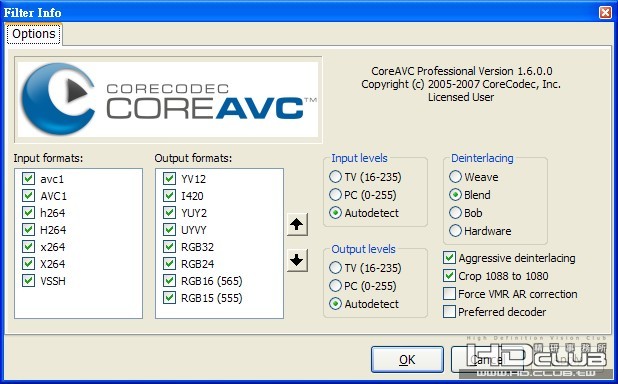Toggle the uppercase AVC1 input format
The height and width of the screenshot is (384, 618).
point(28,196)
